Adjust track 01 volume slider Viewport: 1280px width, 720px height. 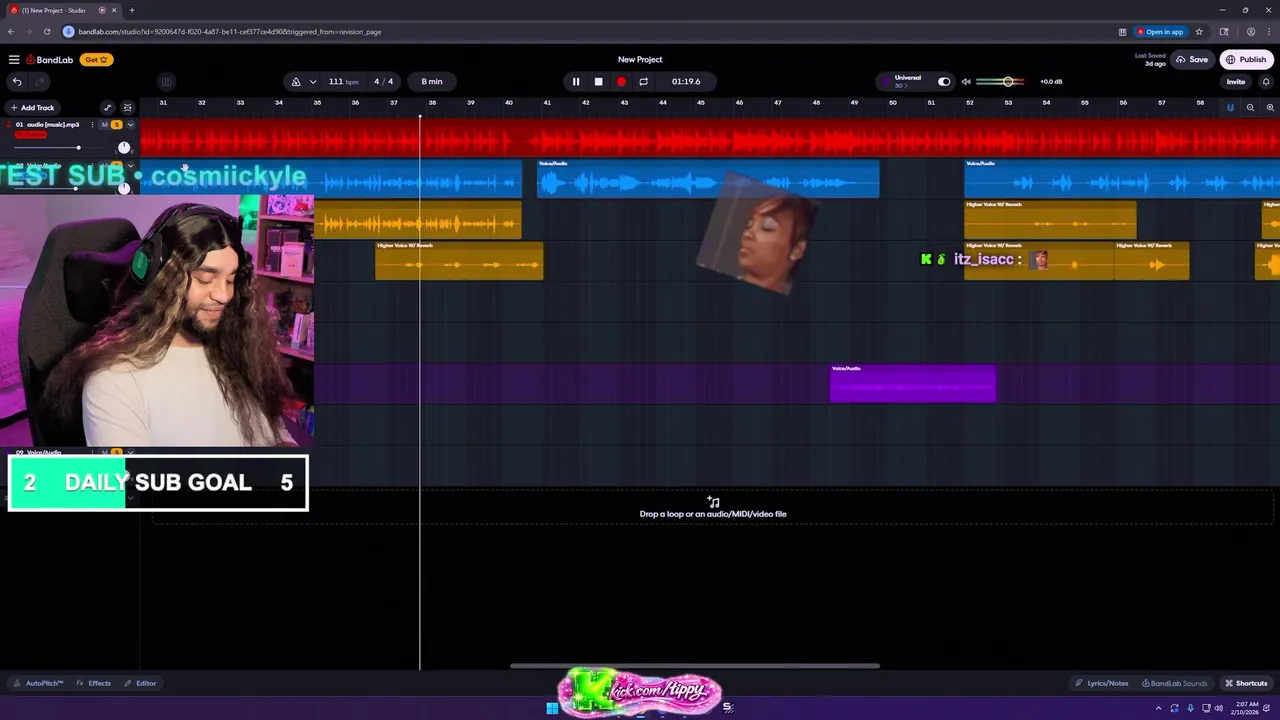pyautogui.click(x=78, y=148)
